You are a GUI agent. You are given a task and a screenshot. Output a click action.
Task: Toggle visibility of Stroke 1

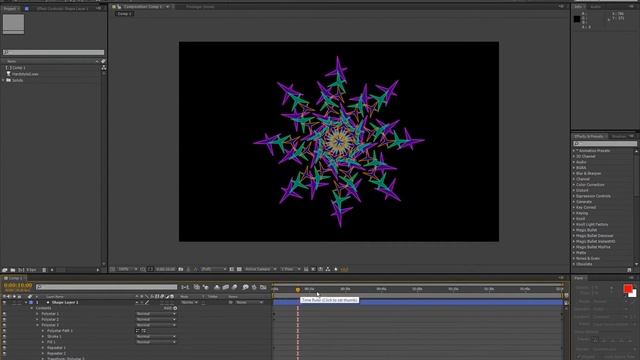tap(4, 337)
